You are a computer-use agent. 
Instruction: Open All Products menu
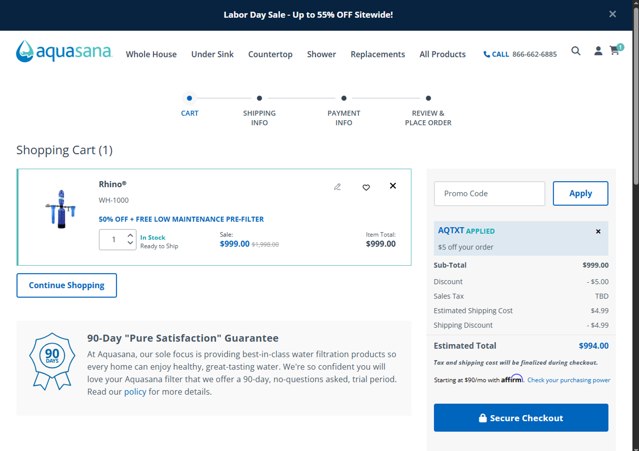[443, 54]
